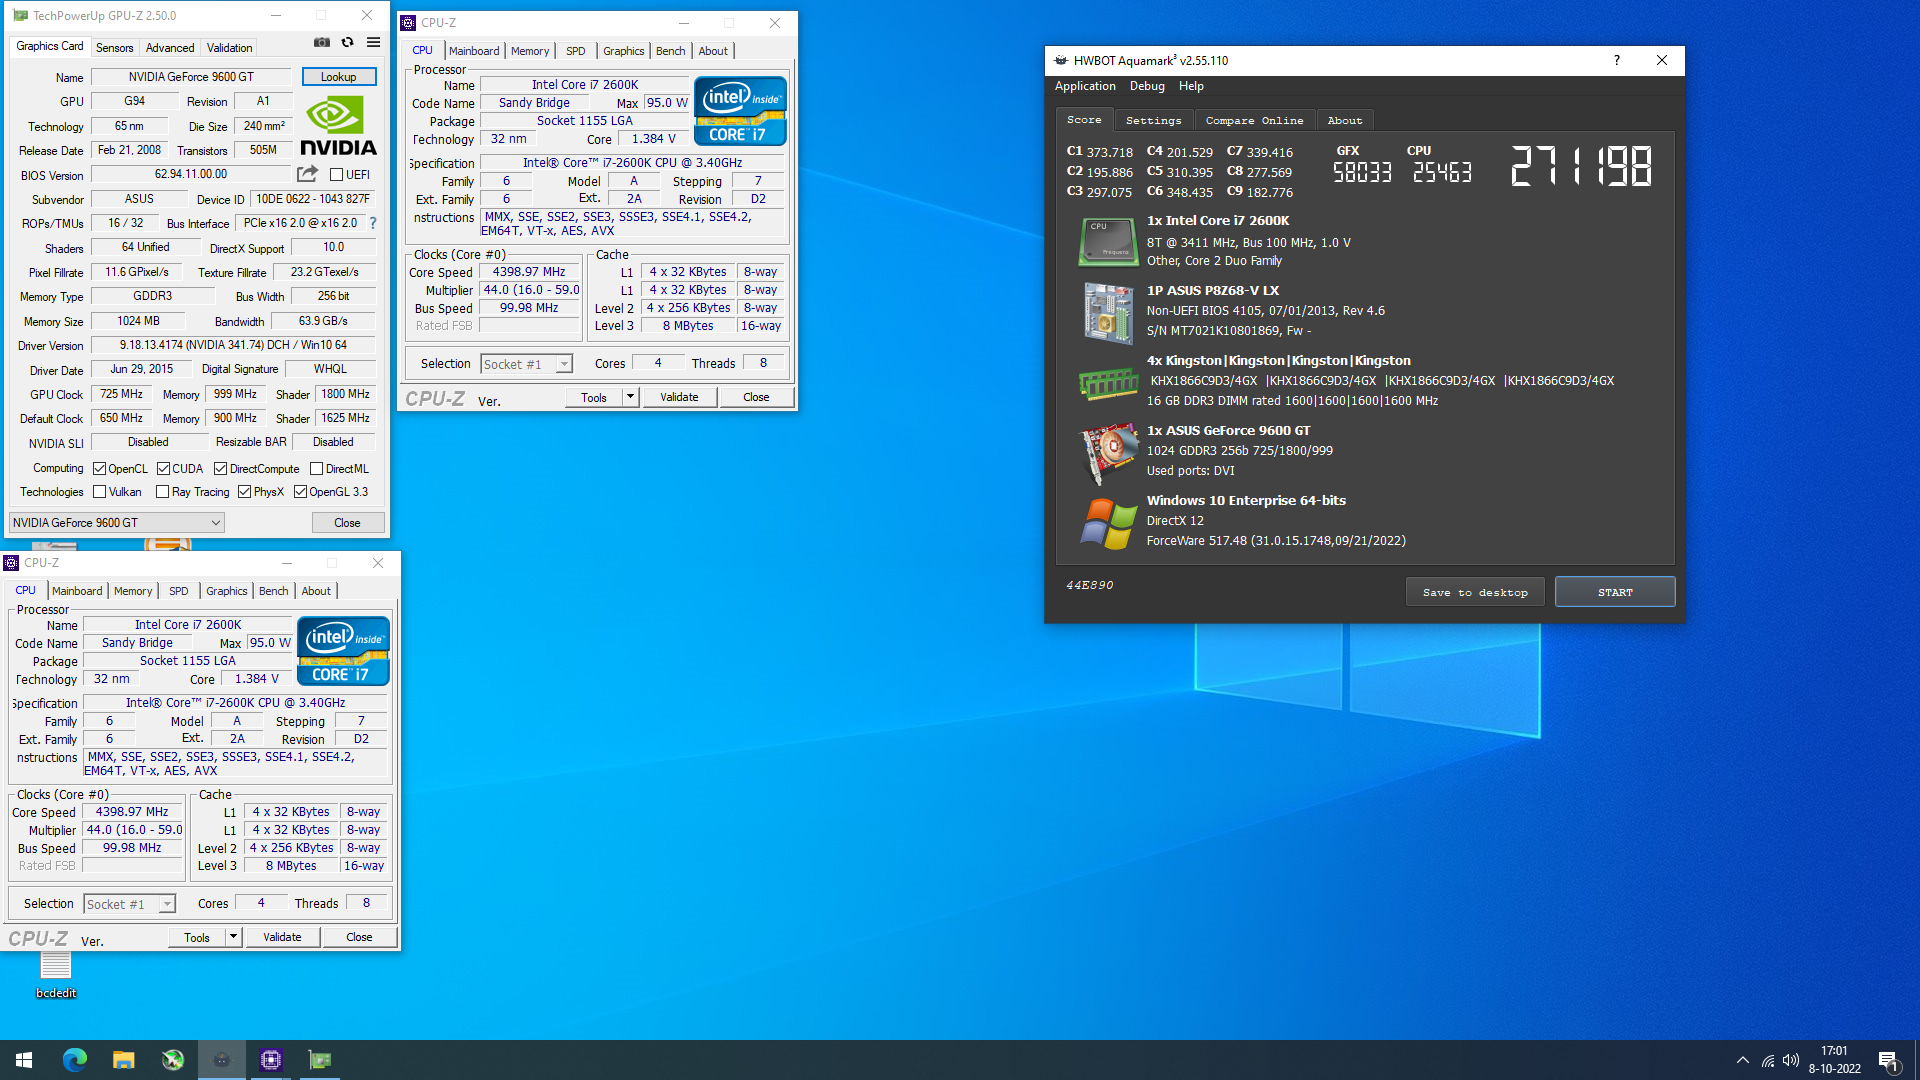The width and height of the screenshot is (1920, 1080).
Task: Click the Close button in GPU-Z
Action: (347, 522)
